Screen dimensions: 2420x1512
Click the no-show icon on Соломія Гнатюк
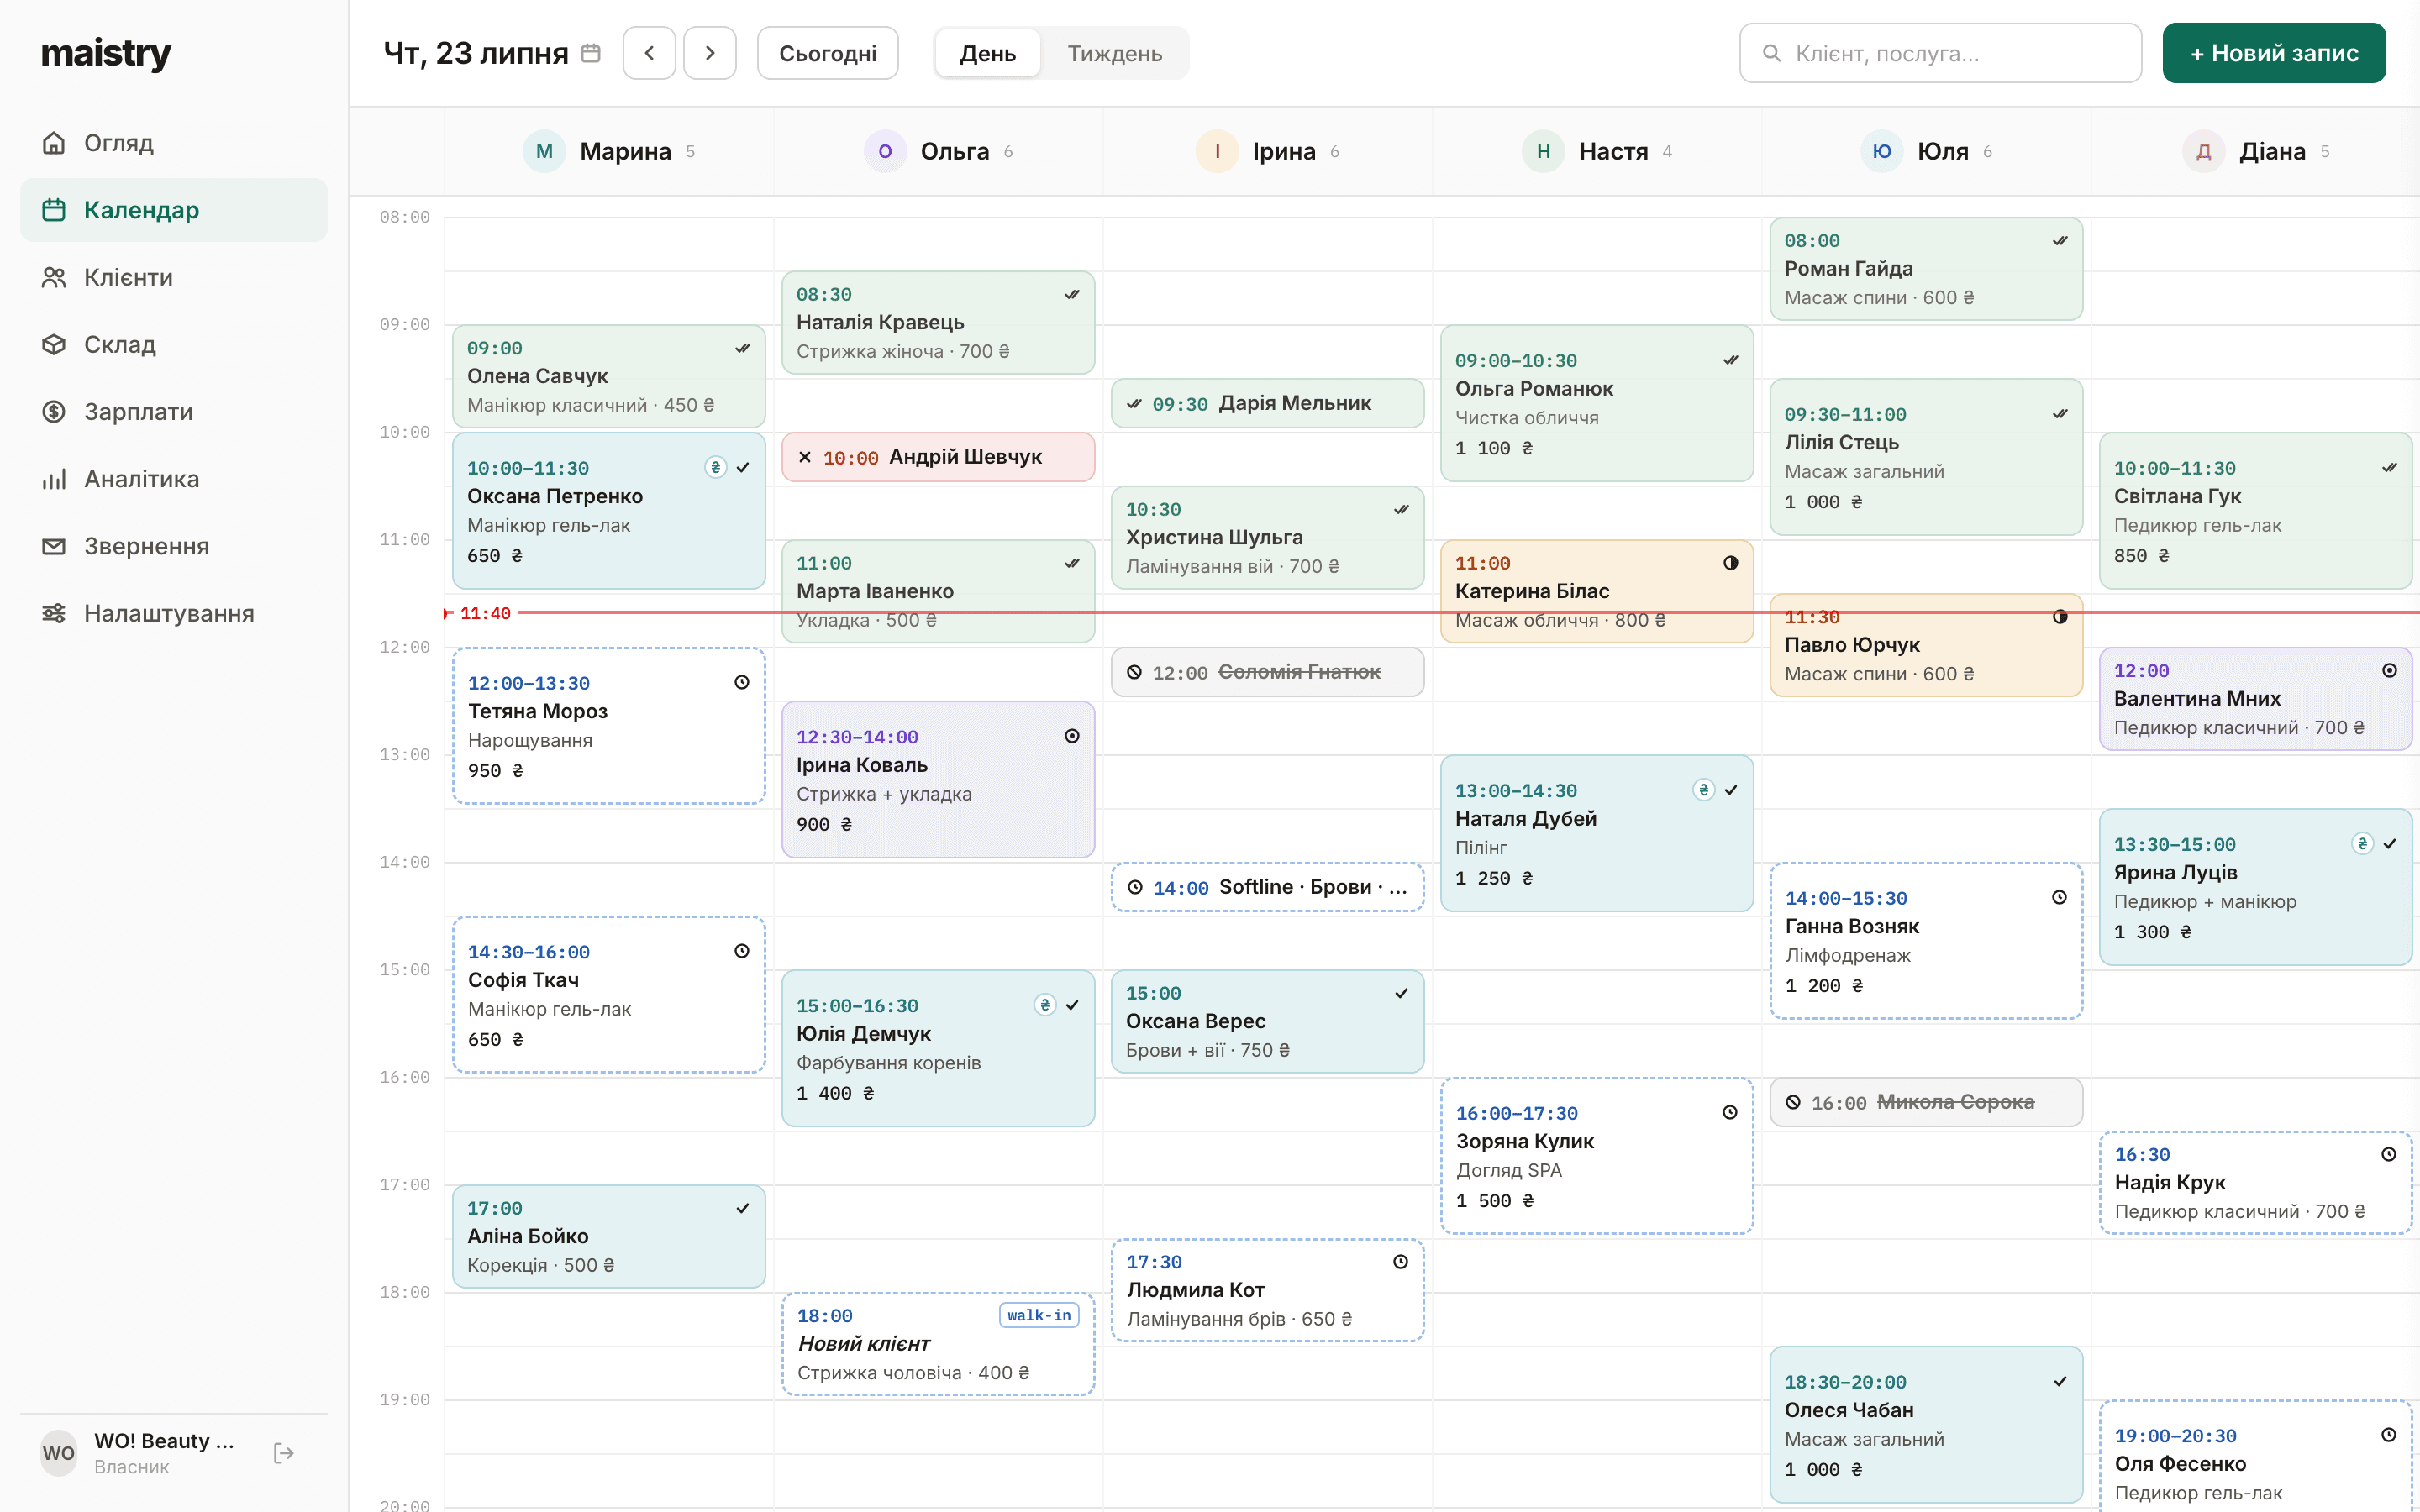[1134, 672]
